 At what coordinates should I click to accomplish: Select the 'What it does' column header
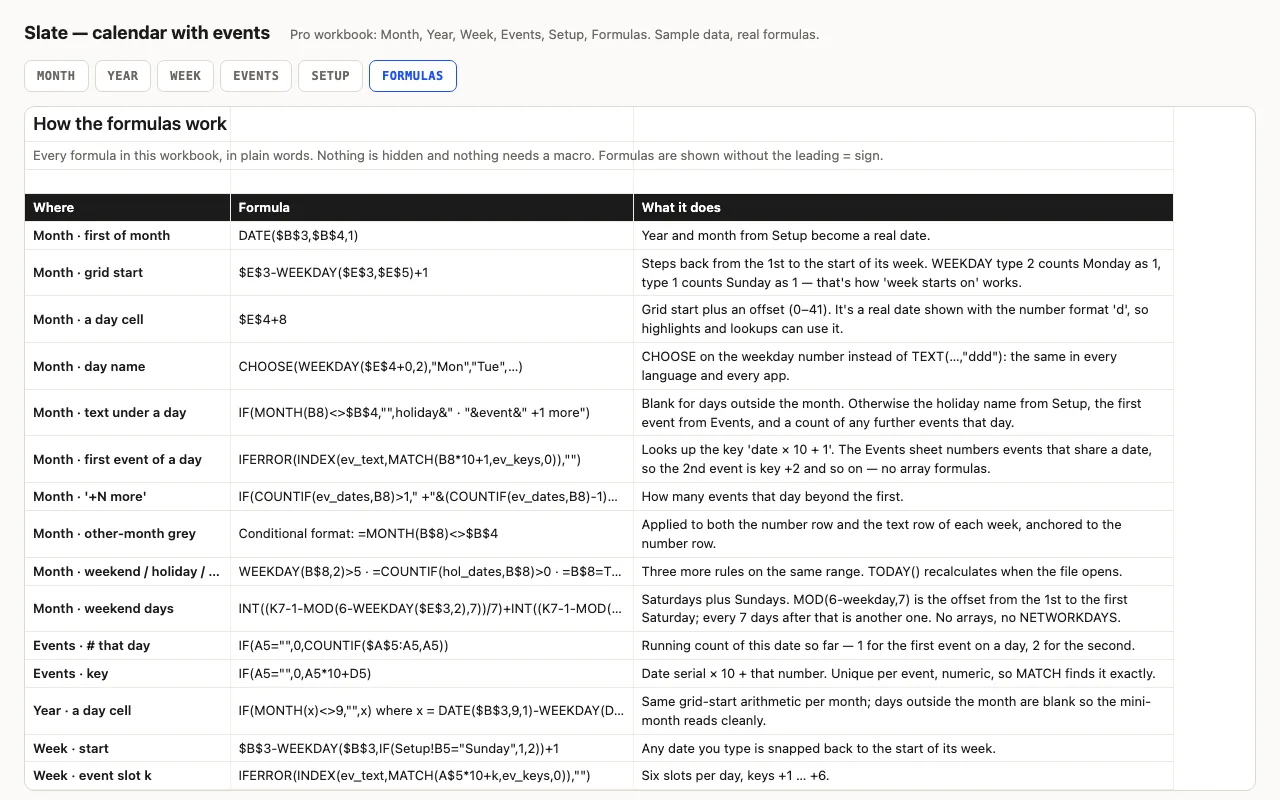[x=903, y=207]
